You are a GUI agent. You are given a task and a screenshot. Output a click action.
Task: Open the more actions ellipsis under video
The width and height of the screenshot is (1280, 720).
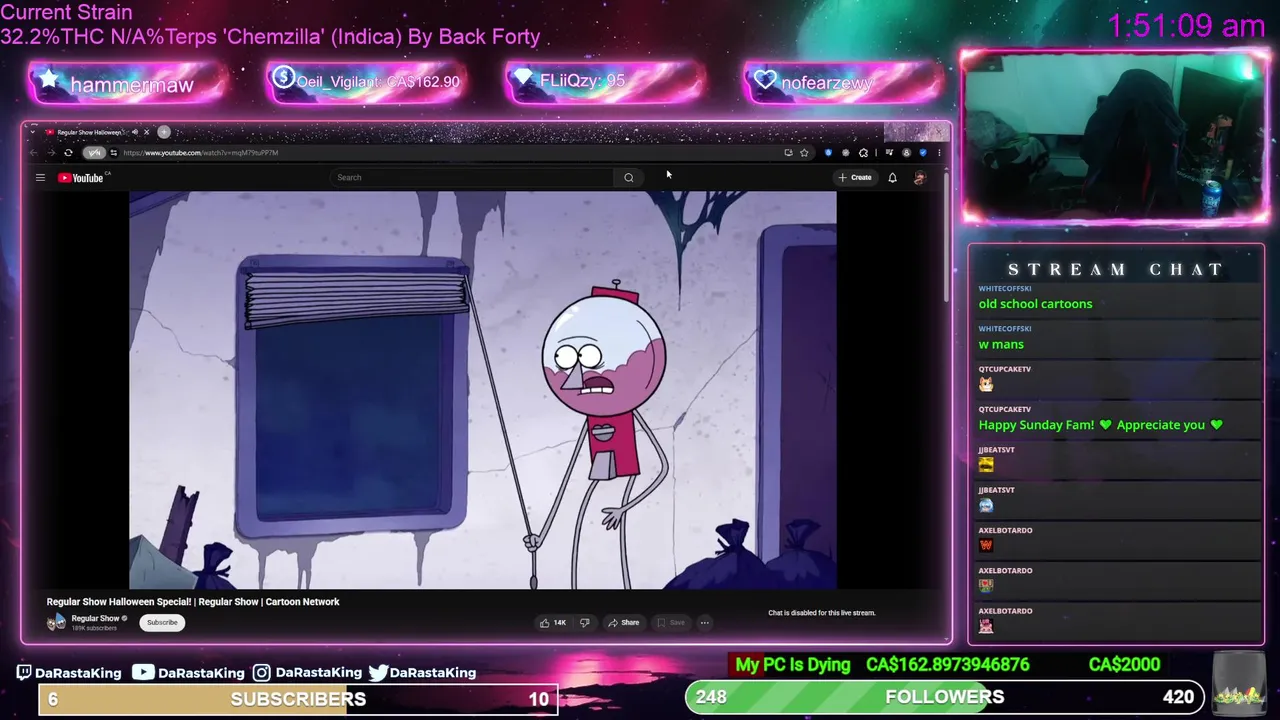[704, 622]
